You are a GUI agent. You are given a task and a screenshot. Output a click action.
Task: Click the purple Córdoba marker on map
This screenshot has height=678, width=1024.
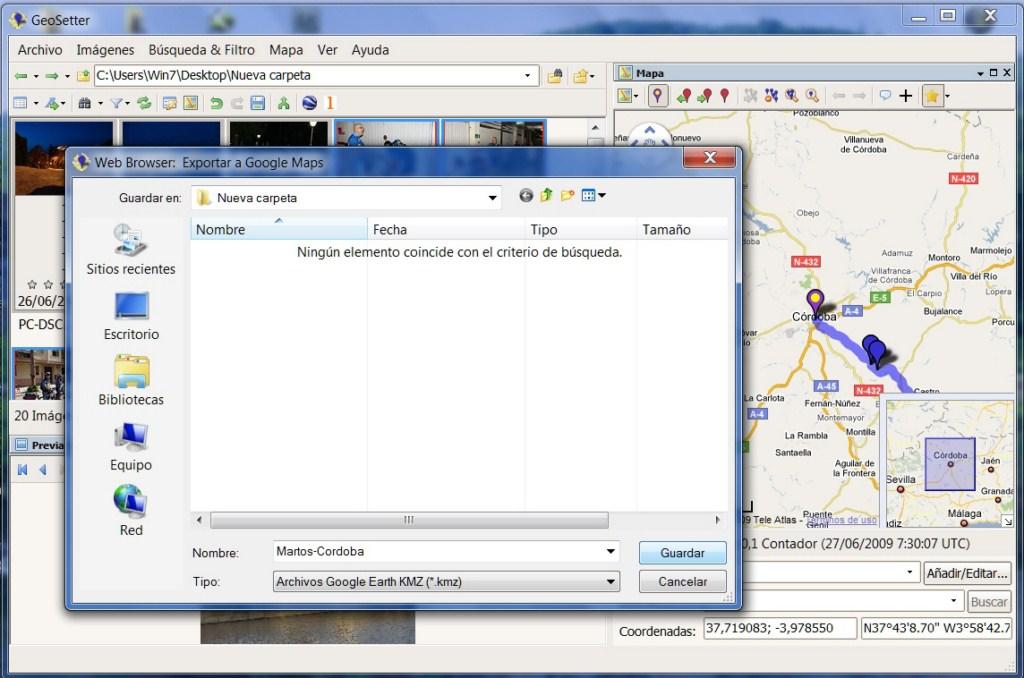[815, 304]
